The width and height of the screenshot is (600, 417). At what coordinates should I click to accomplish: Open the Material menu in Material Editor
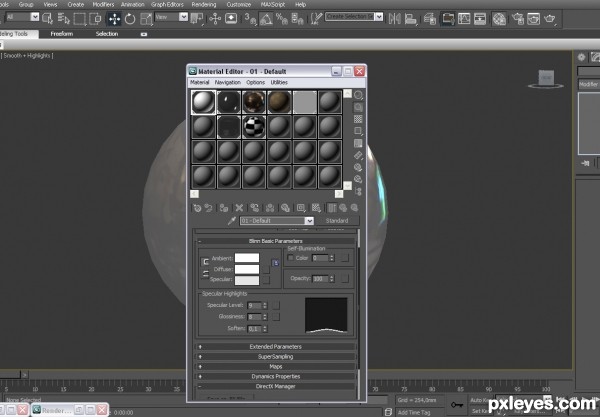[200, 82]
